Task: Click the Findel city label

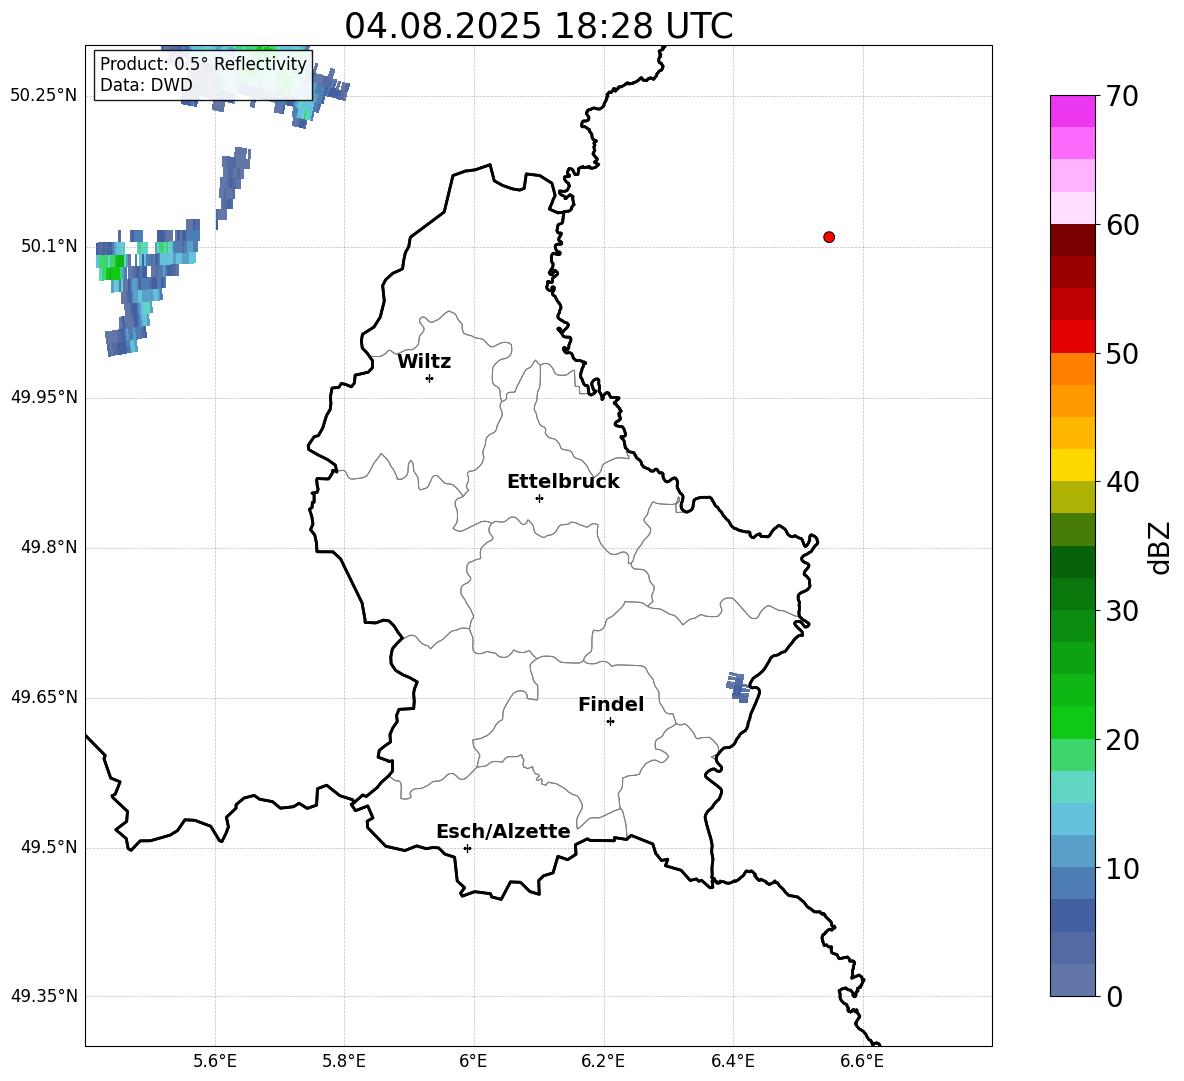Action: 611,704
